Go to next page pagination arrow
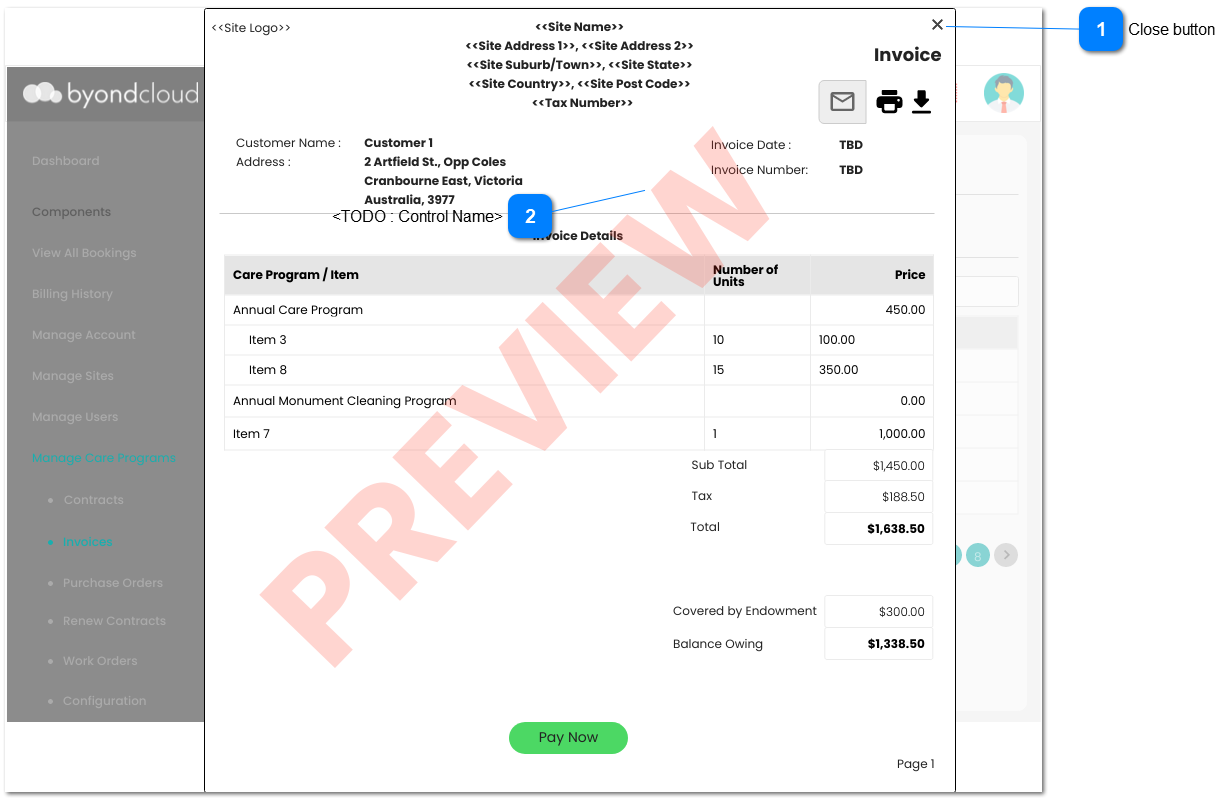The image size is (1231, 801). pos(1006,555)
